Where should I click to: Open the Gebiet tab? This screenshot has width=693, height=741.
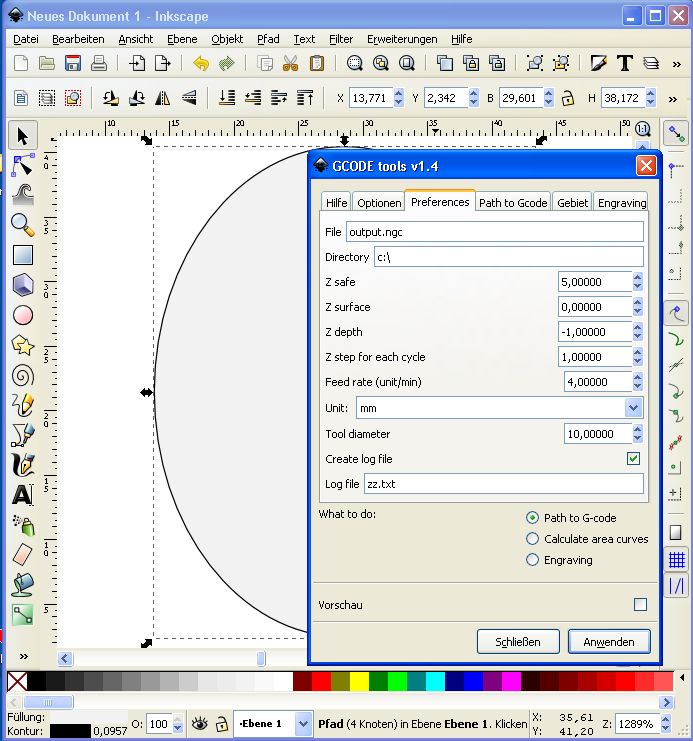point(572,202)
